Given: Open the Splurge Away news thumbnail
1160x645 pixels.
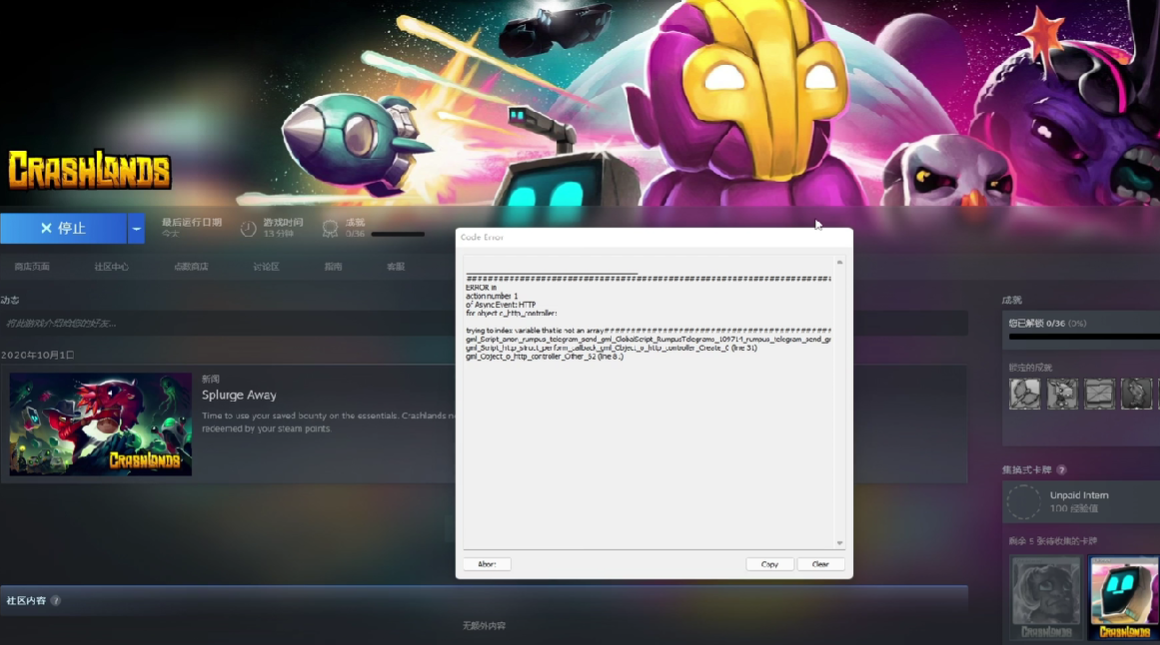Looking at the screenshot, I should 101,425.
